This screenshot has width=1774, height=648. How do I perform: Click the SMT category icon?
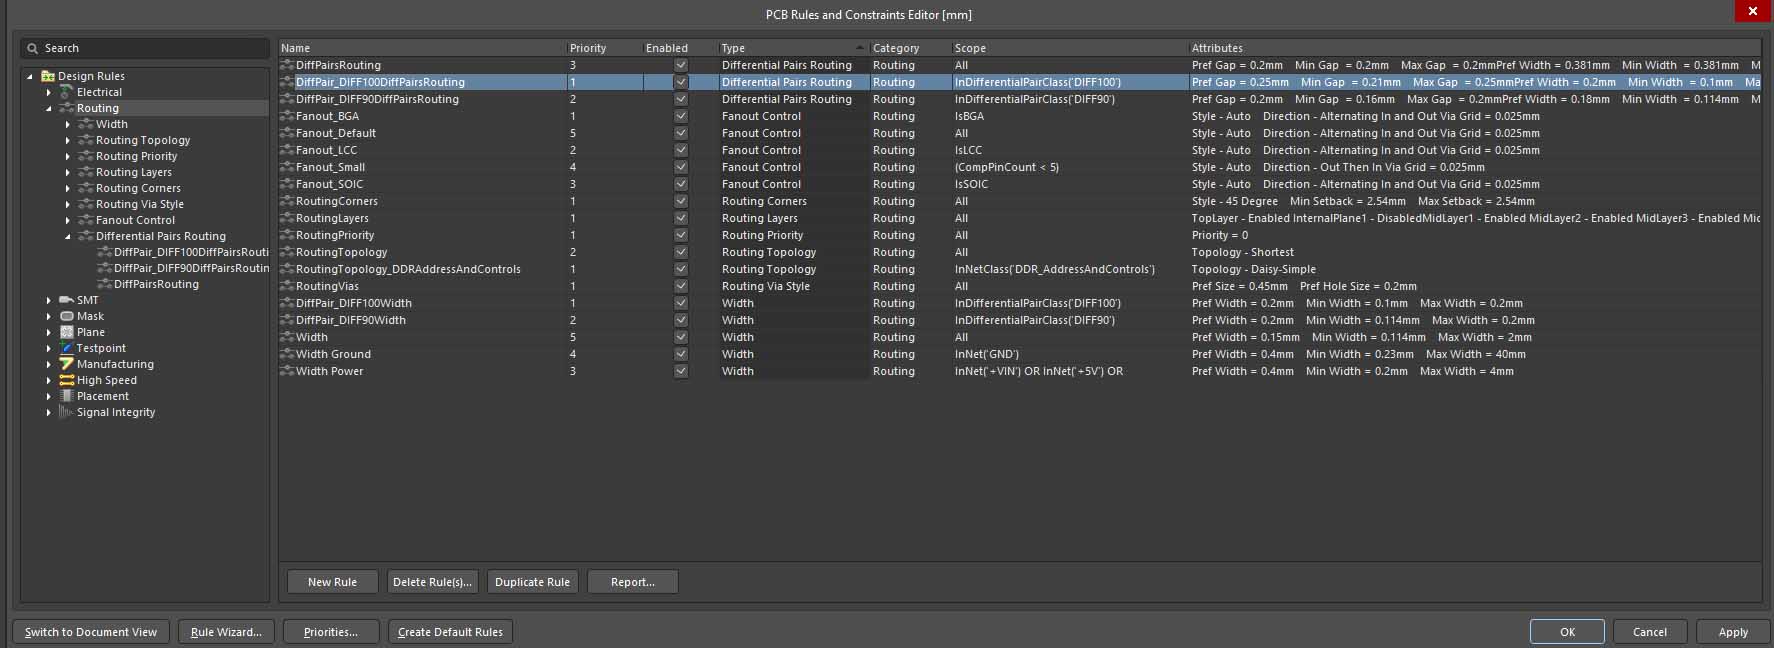[67, 300]
